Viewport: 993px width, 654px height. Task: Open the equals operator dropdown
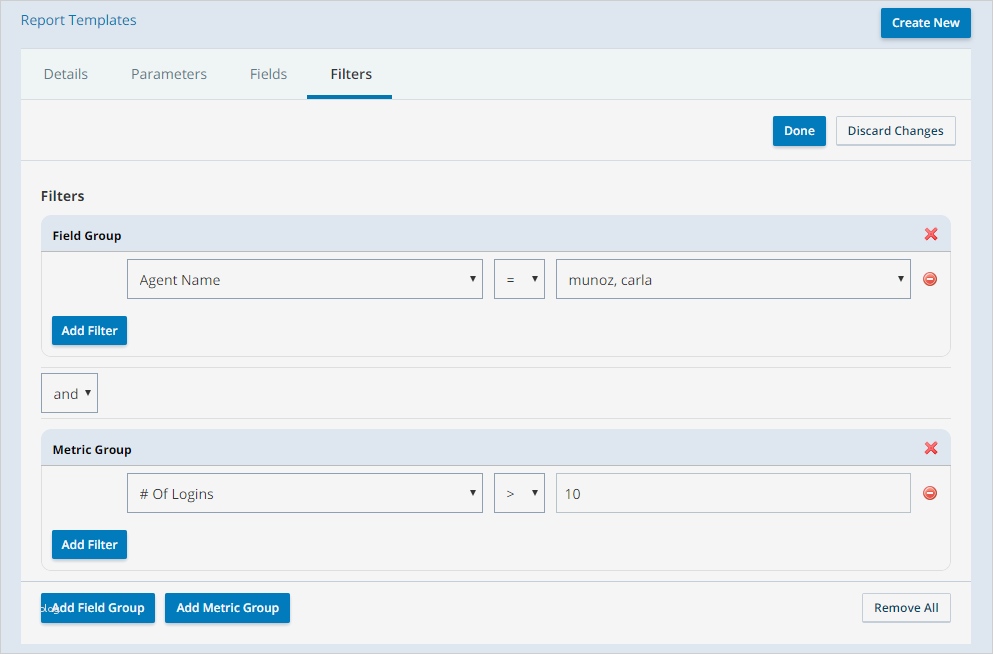point(519,279)
